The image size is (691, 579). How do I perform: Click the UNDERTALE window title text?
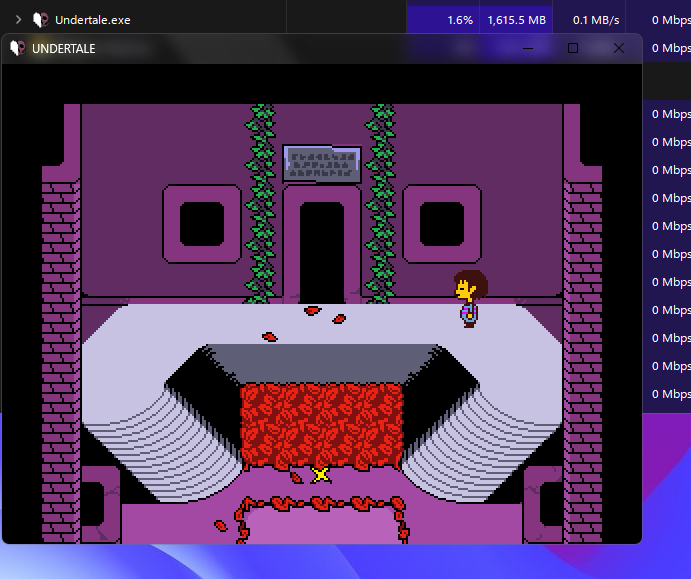[x=63, y=48]
